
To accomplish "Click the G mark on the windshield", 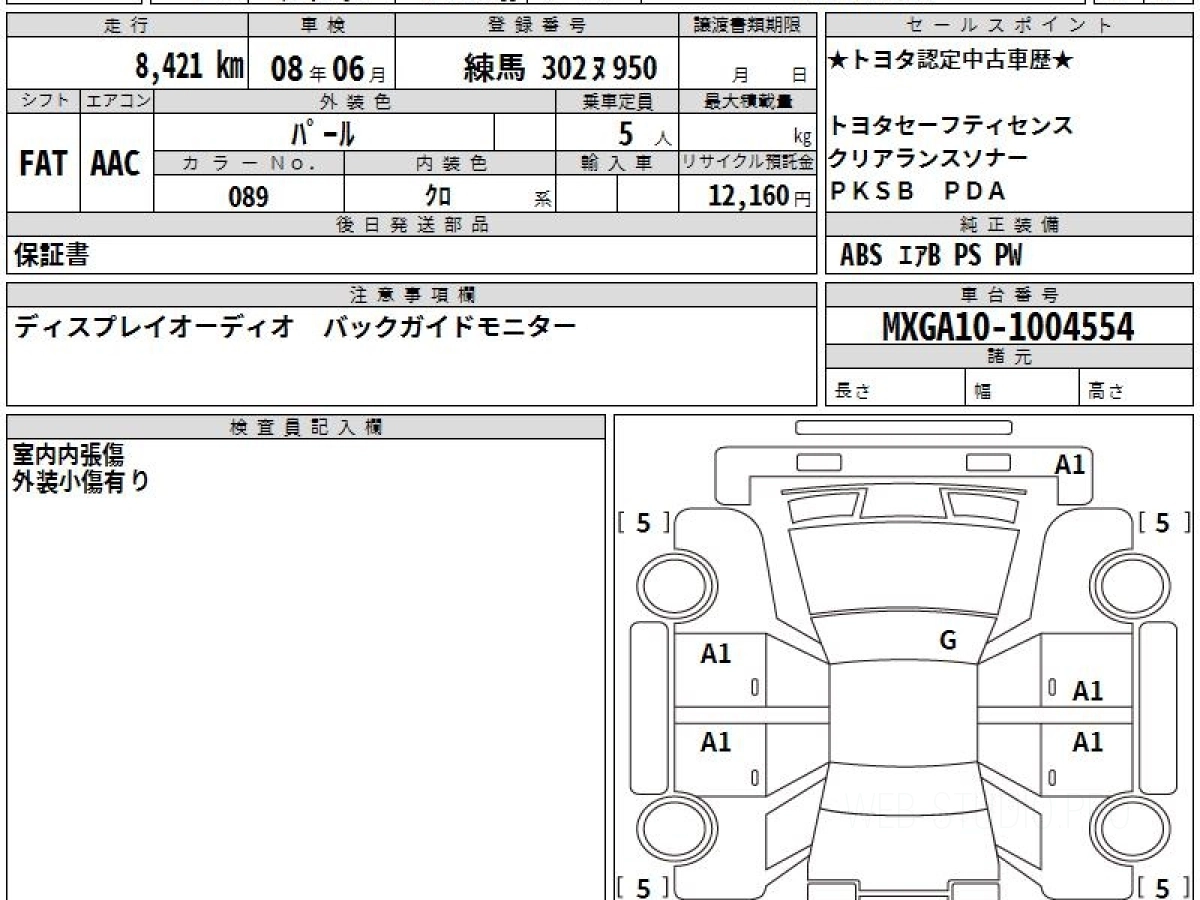I will pyautogui.click(x=948, y=642).
